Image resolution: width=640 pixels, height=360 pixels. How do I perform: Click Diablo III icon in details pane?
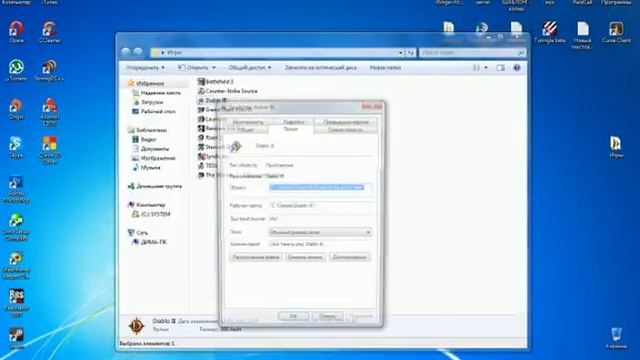tap(136, 326)
